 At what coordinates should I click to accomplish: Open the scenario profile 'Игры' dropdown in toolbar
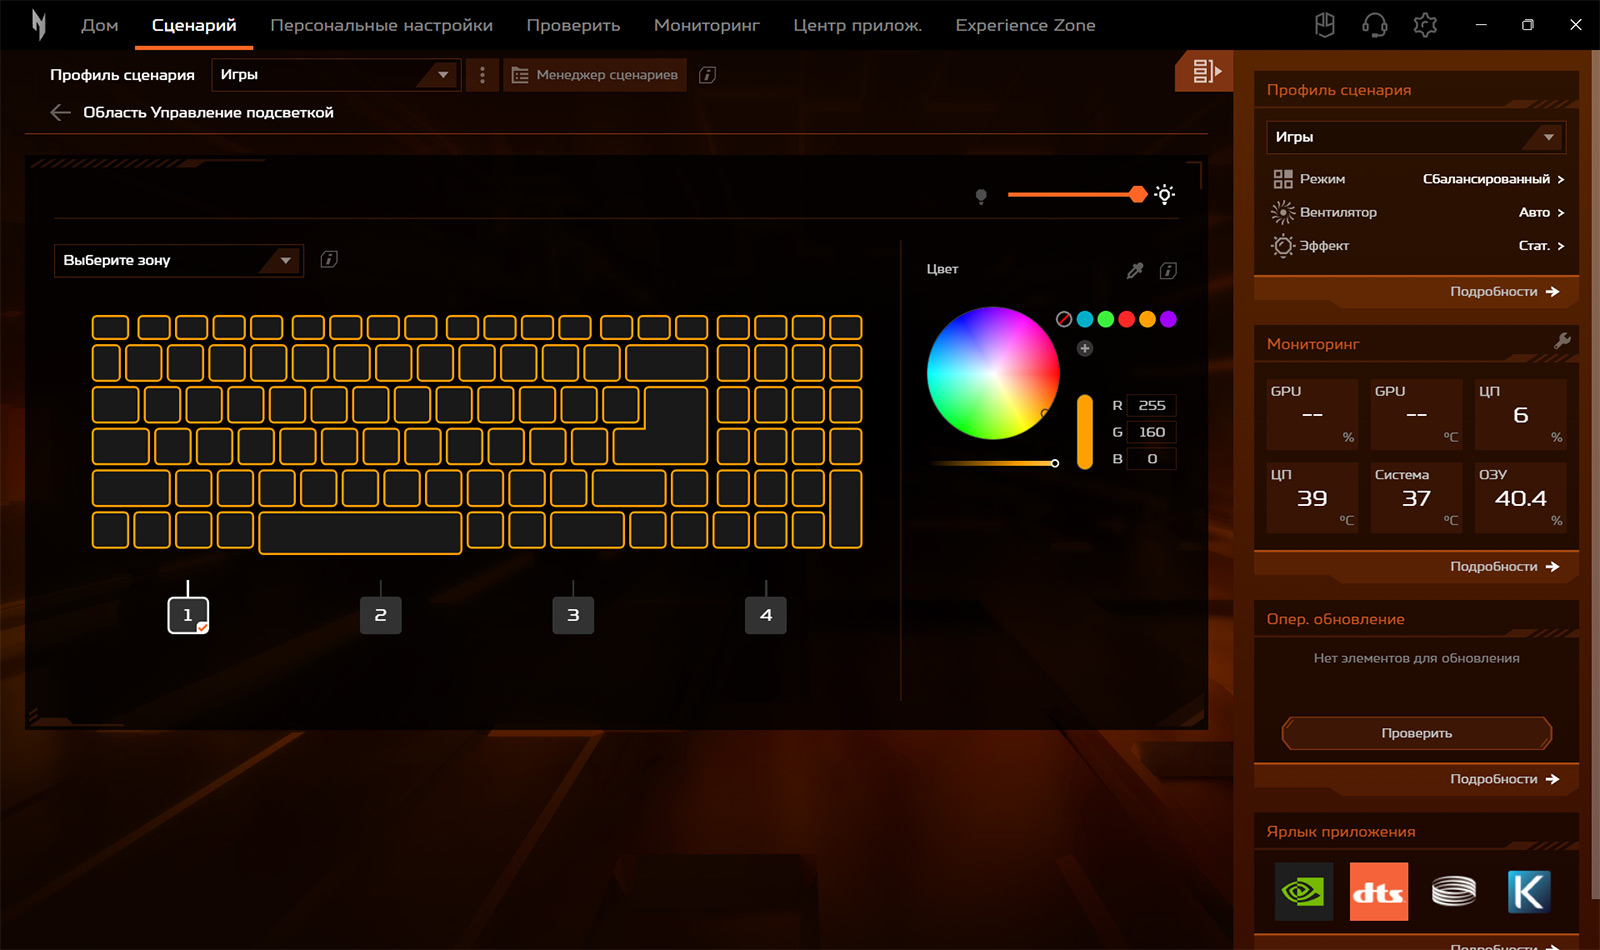pyautogui.click(x=335, y=75)
